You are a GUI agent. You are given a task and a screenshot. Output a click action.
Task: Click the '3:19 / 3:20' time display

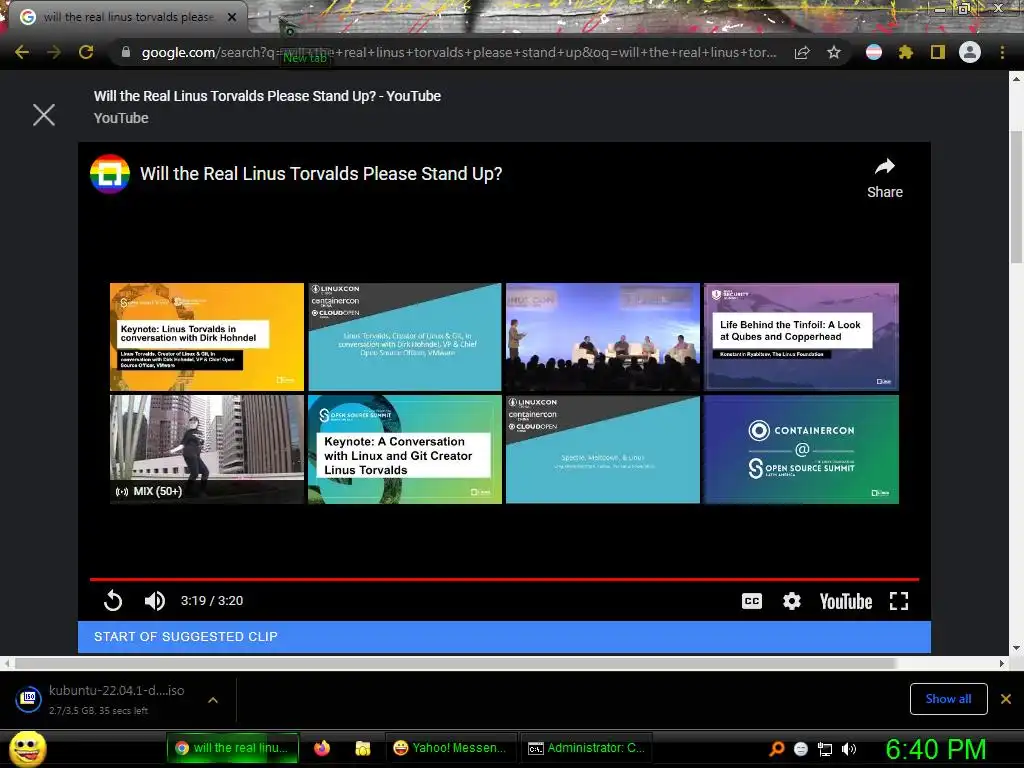(212, 601)
